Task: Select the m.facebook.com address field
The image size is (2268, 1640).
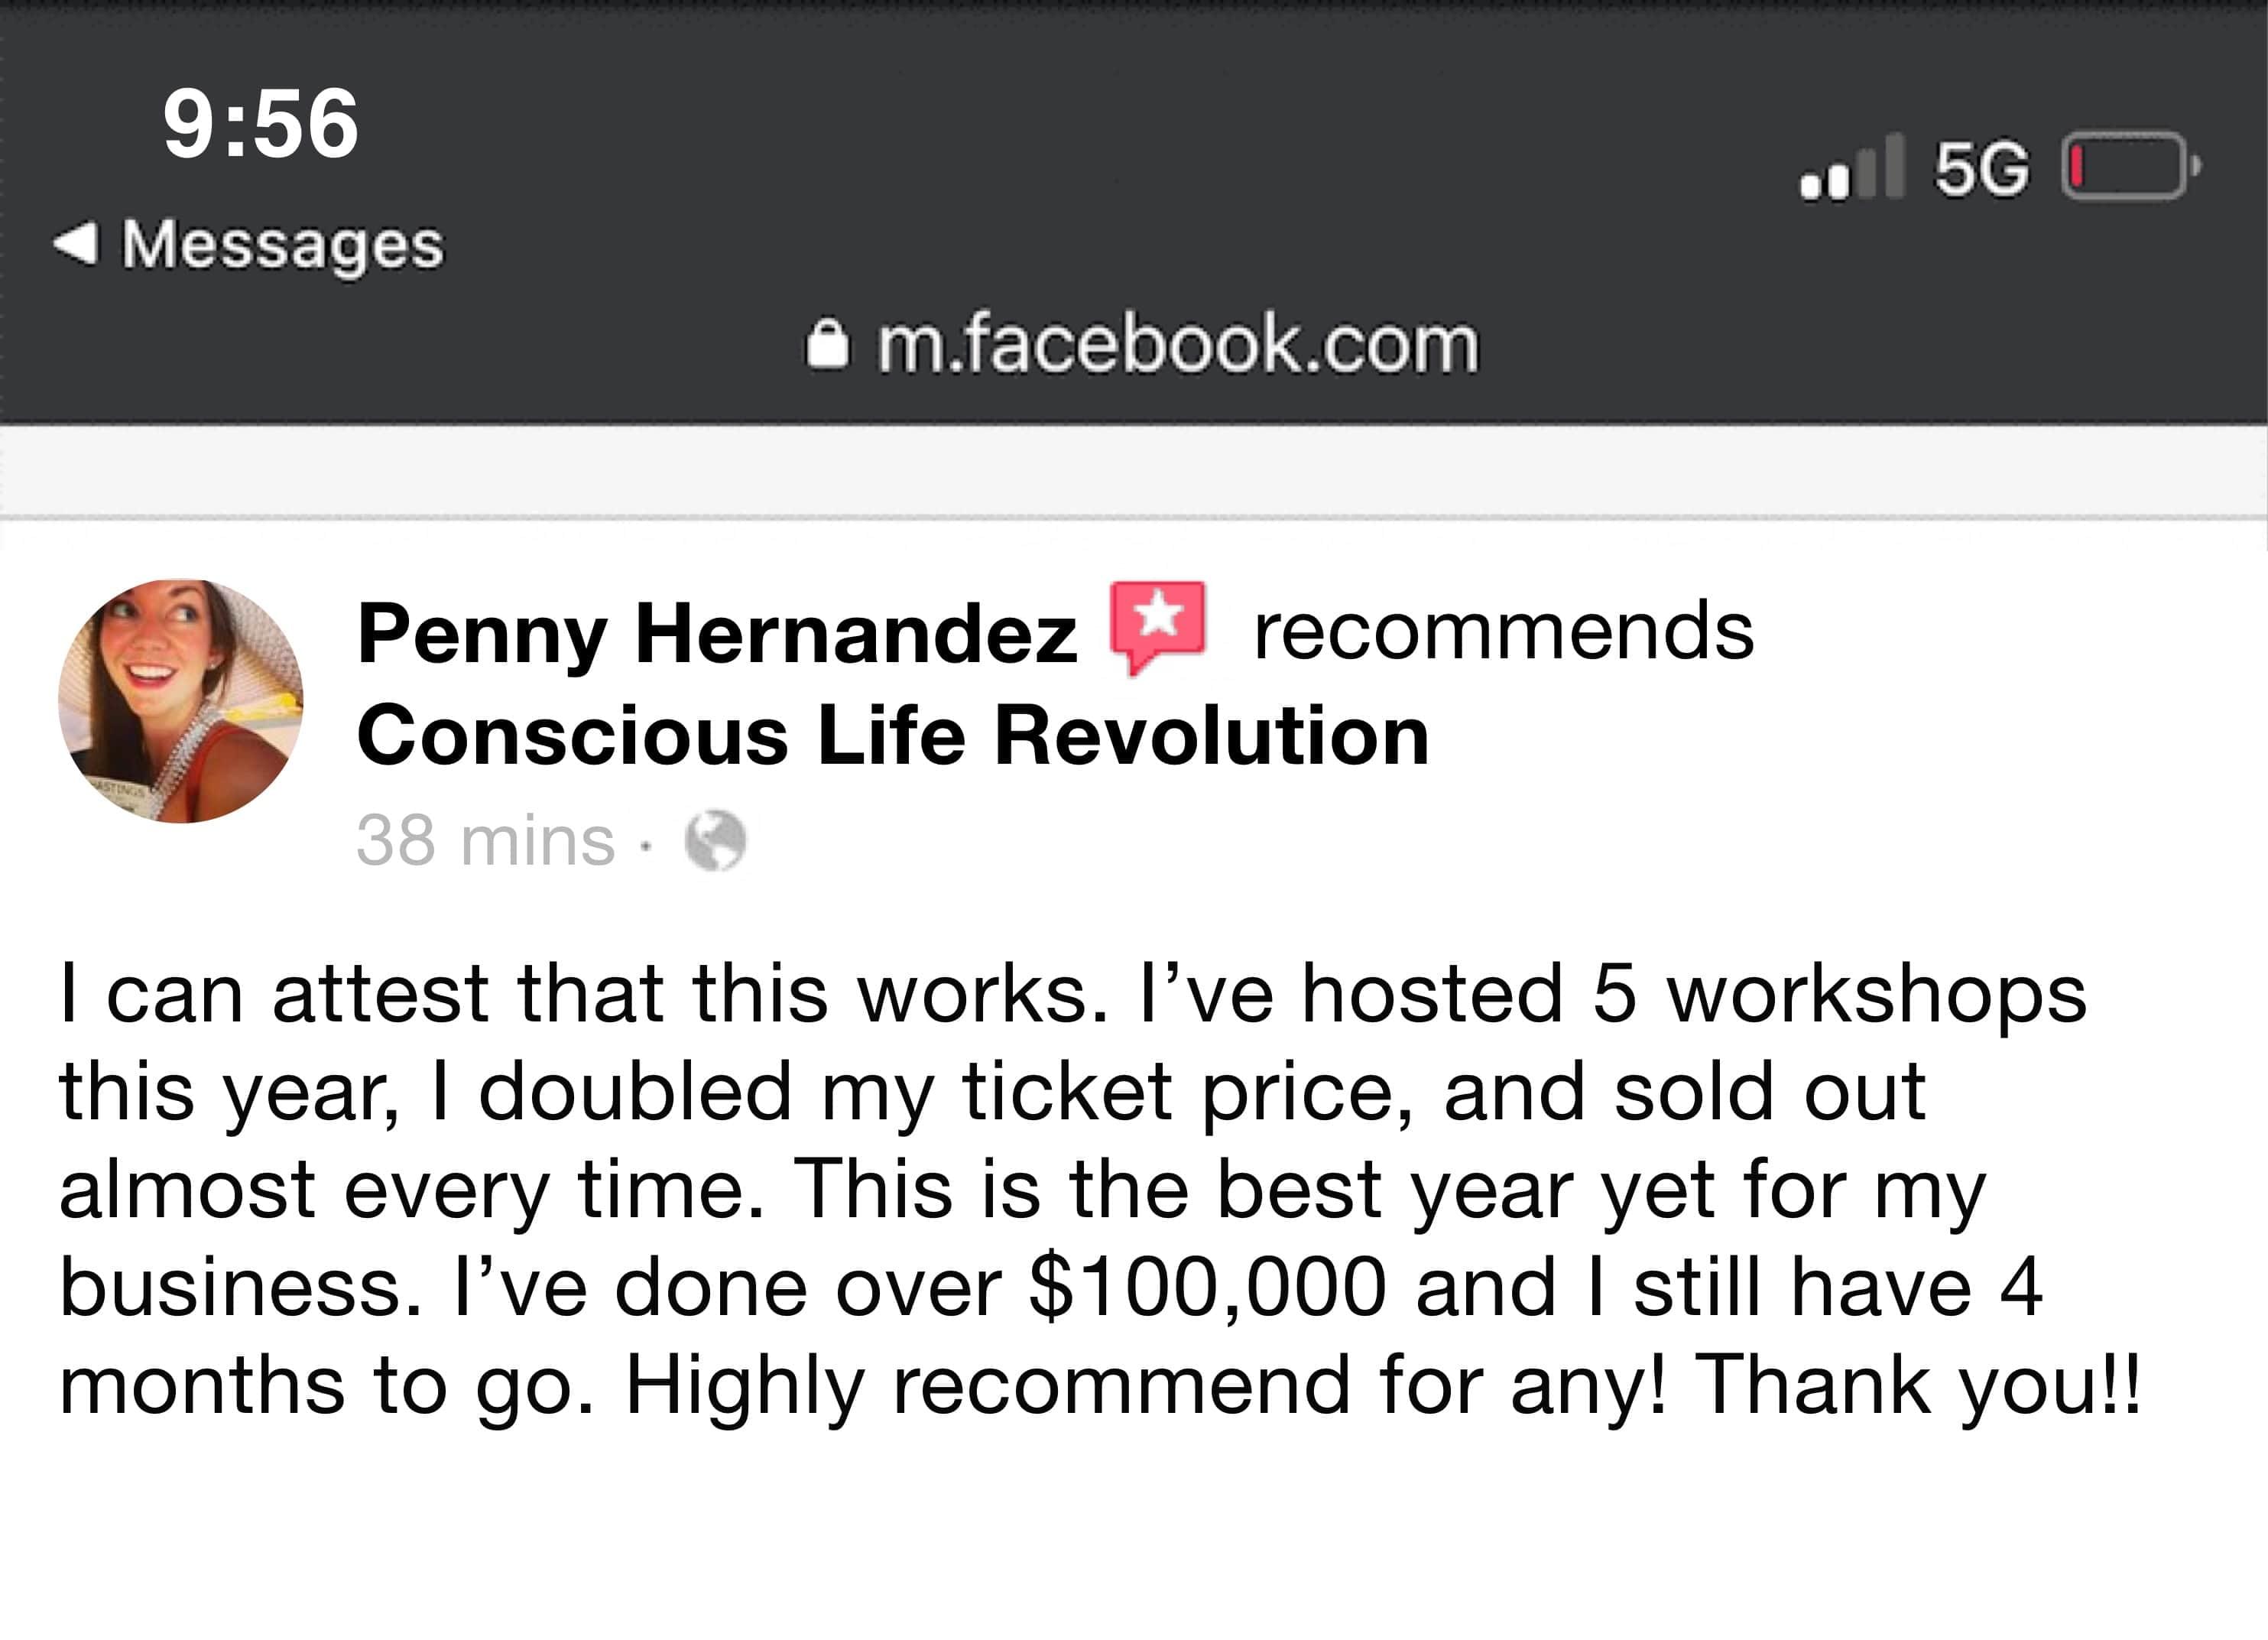Action: click(1177, 345)
